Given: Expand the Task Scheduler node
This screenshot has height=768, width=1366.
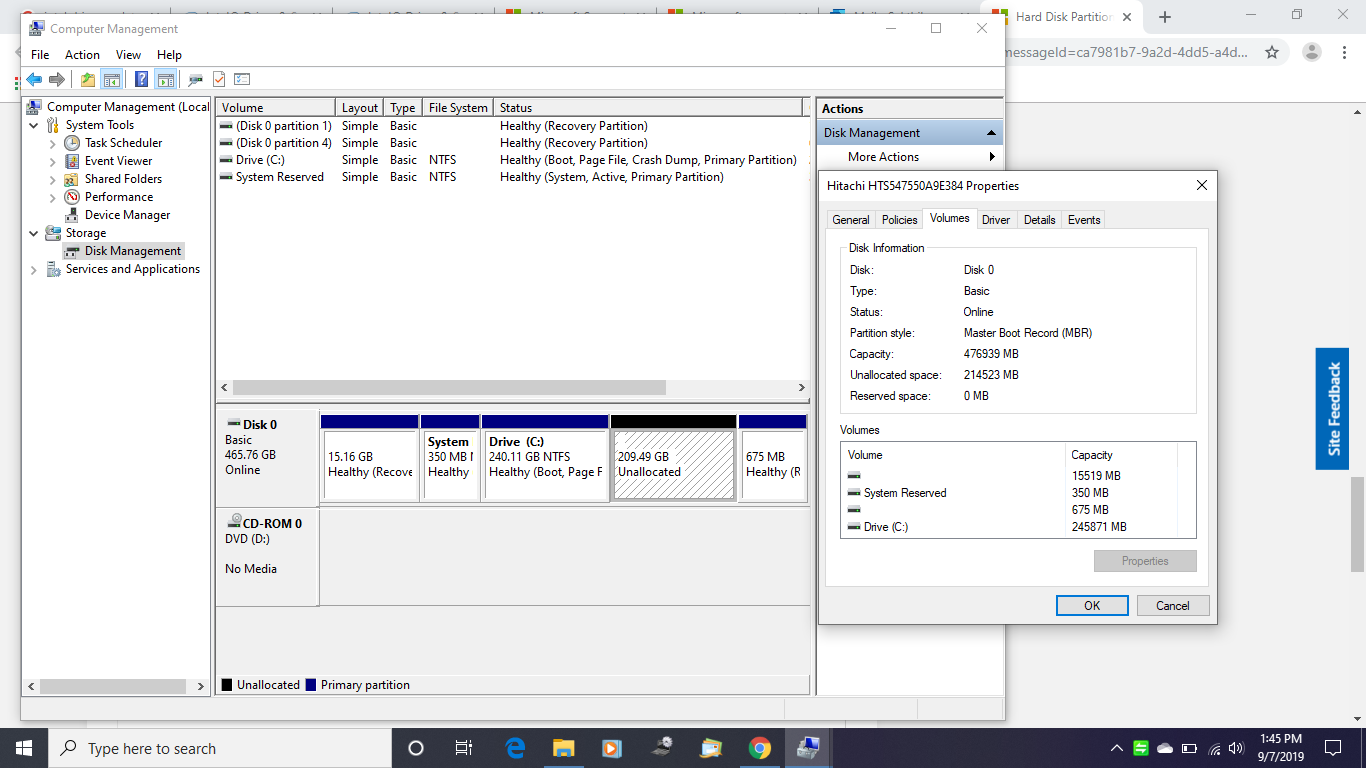Looking at the screenshot, I should [x=53, y=143].
